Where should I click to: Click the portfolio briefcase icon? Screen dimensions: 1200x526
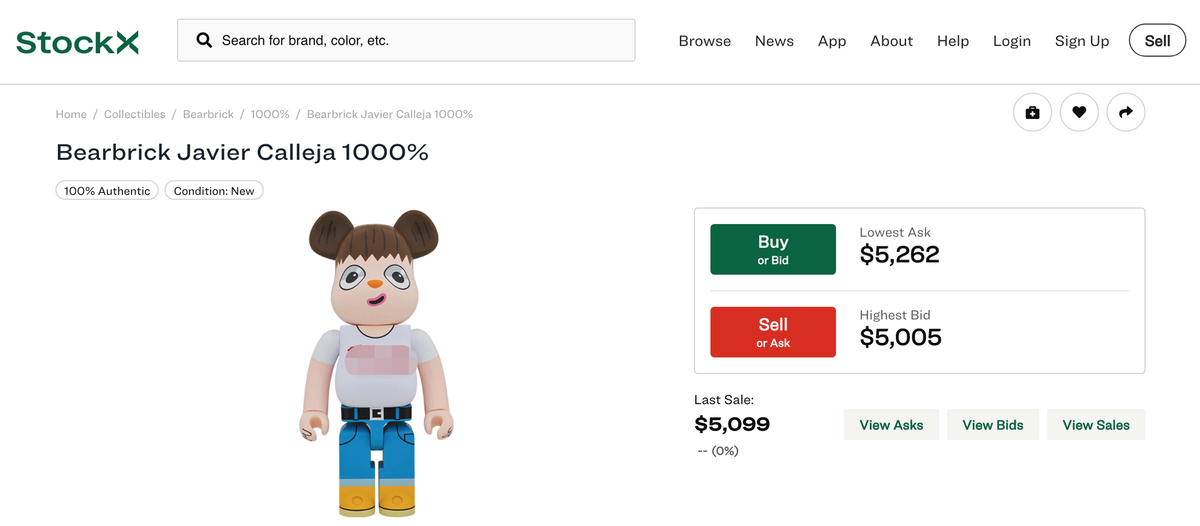coord(1032,113)
